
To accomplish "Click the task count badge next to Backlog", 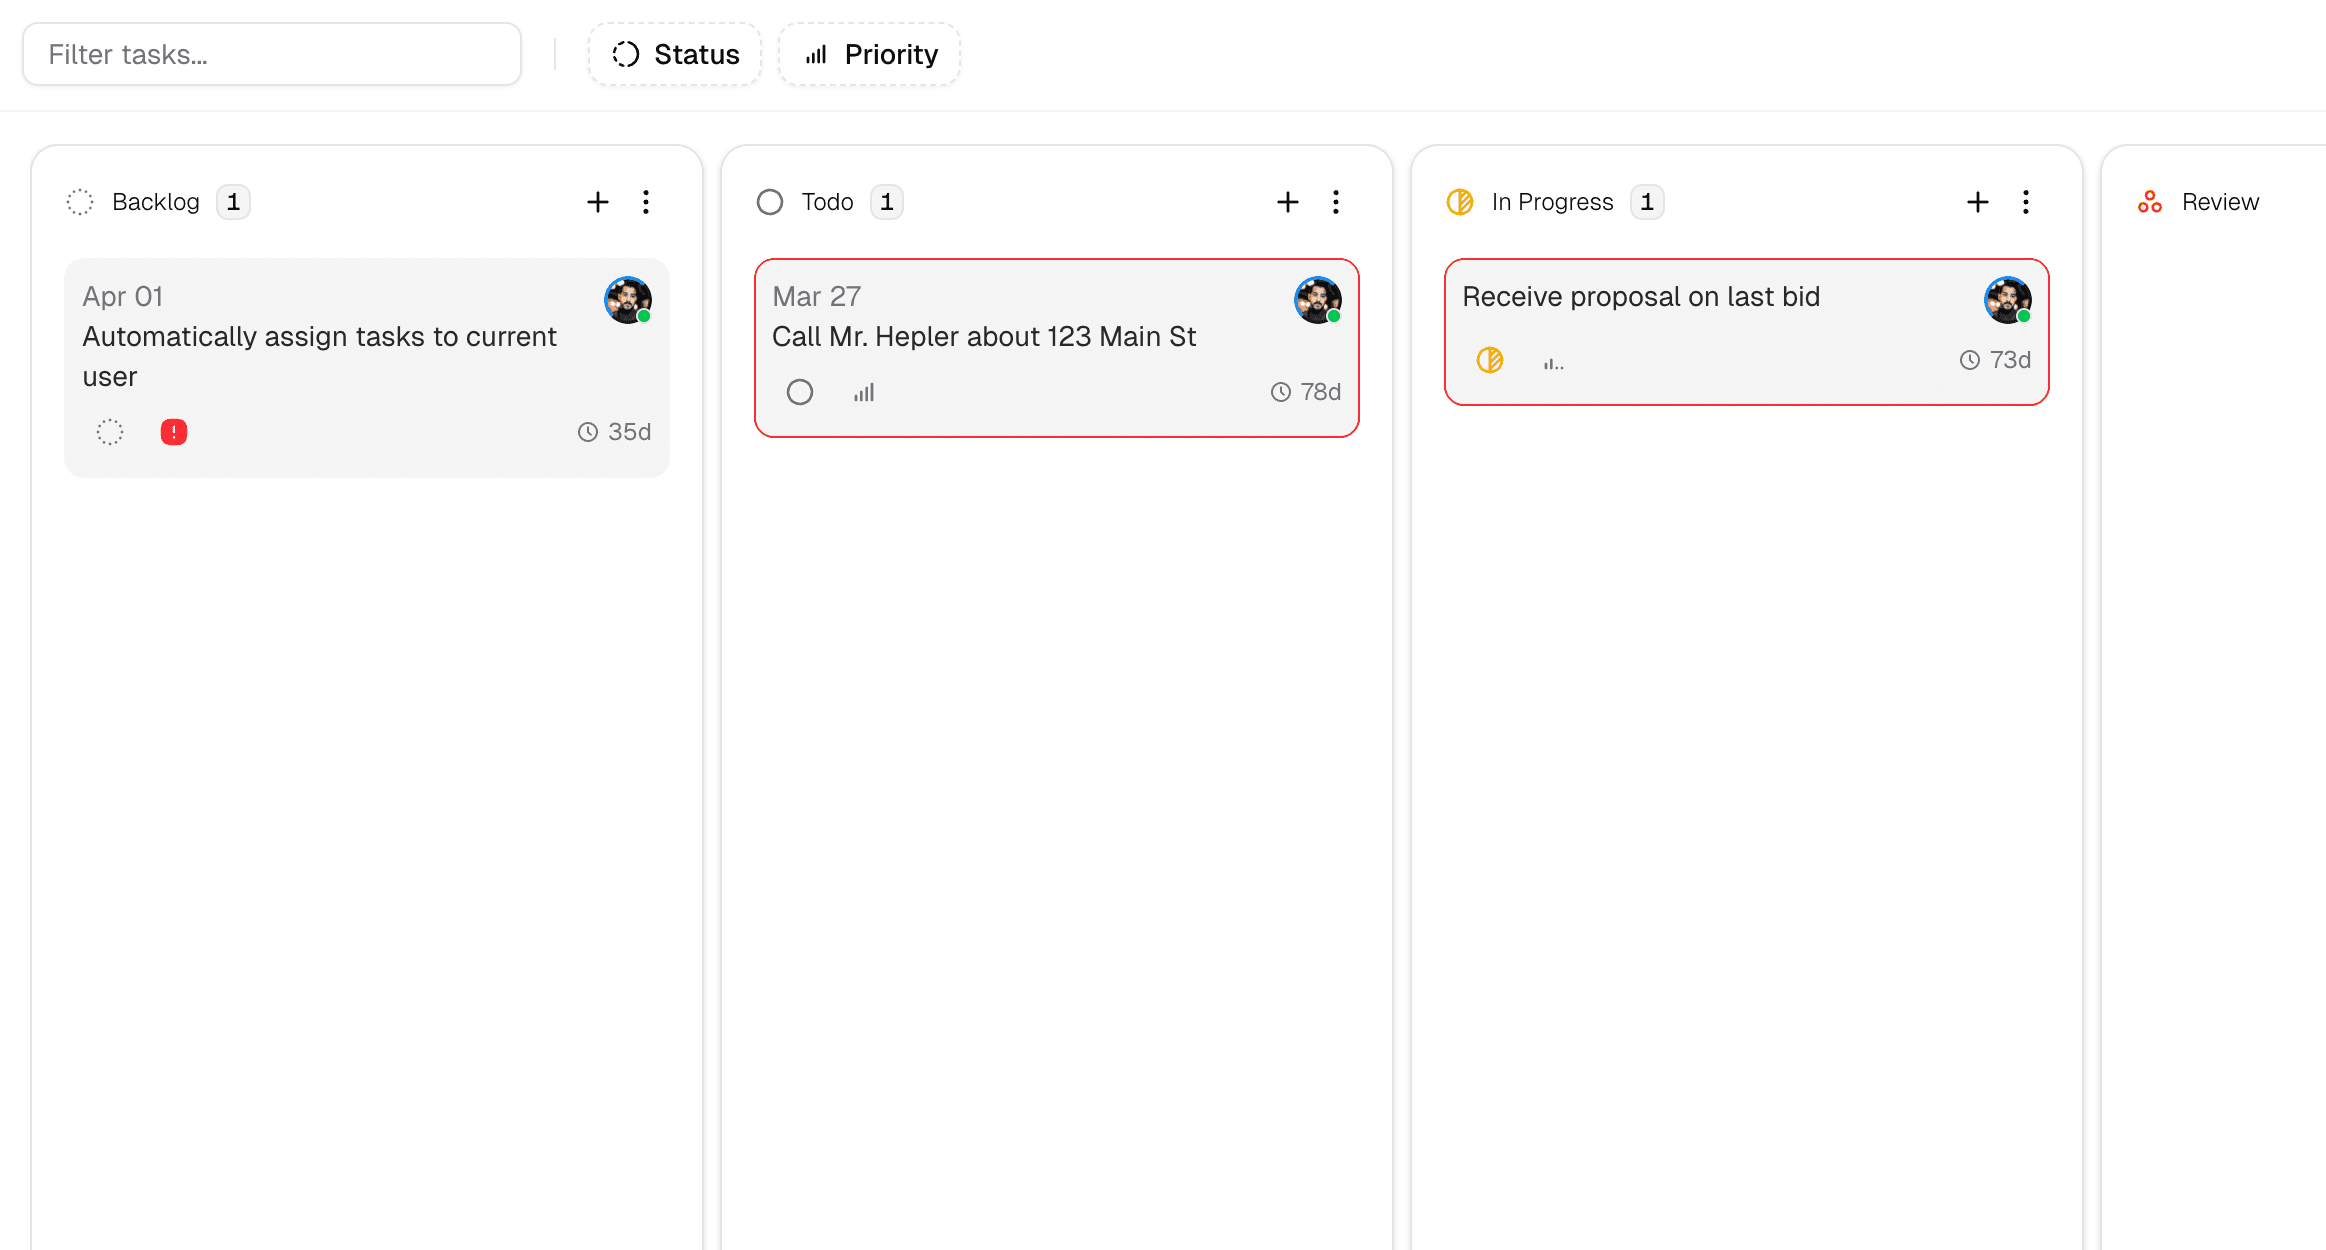I will pyautogui.click(x=234, y=201).
